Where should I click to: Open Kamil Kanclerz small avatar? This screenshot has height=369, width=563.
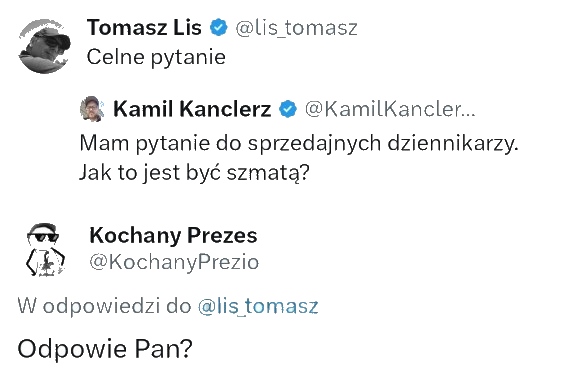(92, 109)
